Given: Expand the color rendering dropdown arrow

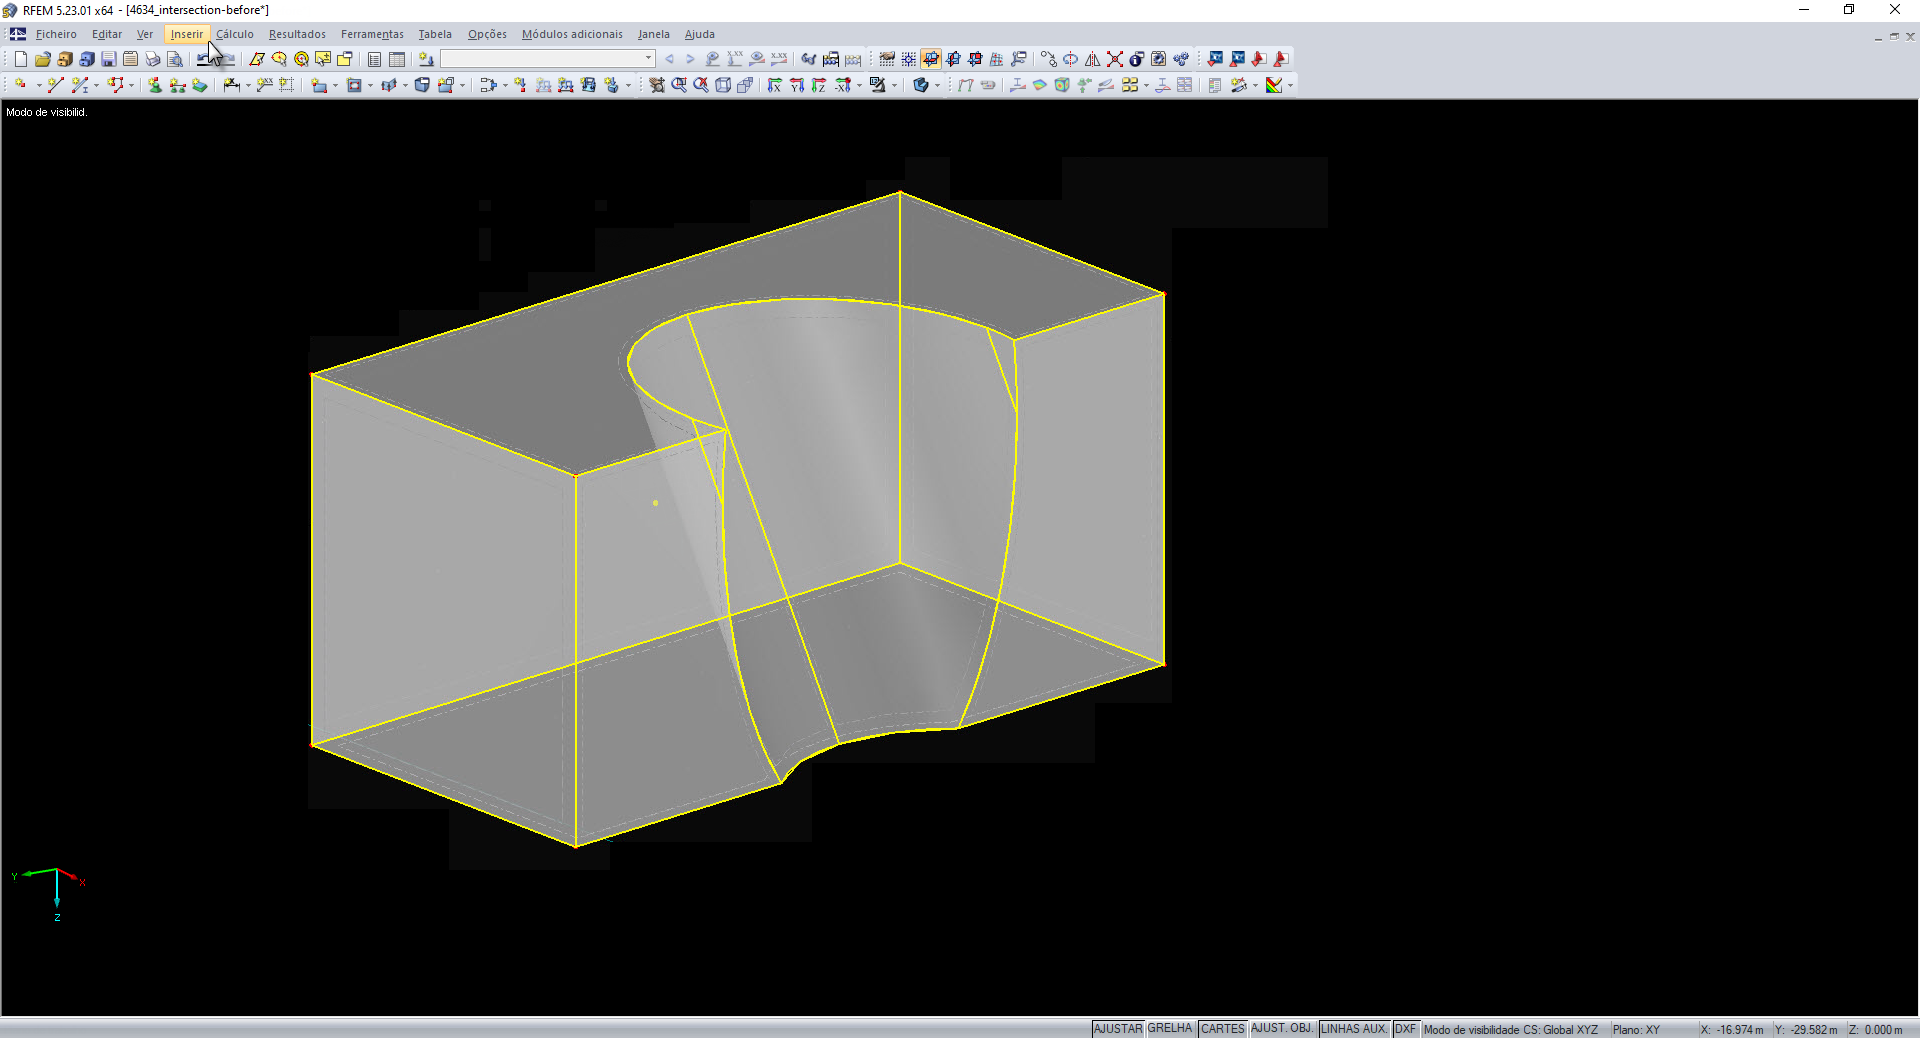Looking at the screenshot, I should click(1290, 85).
